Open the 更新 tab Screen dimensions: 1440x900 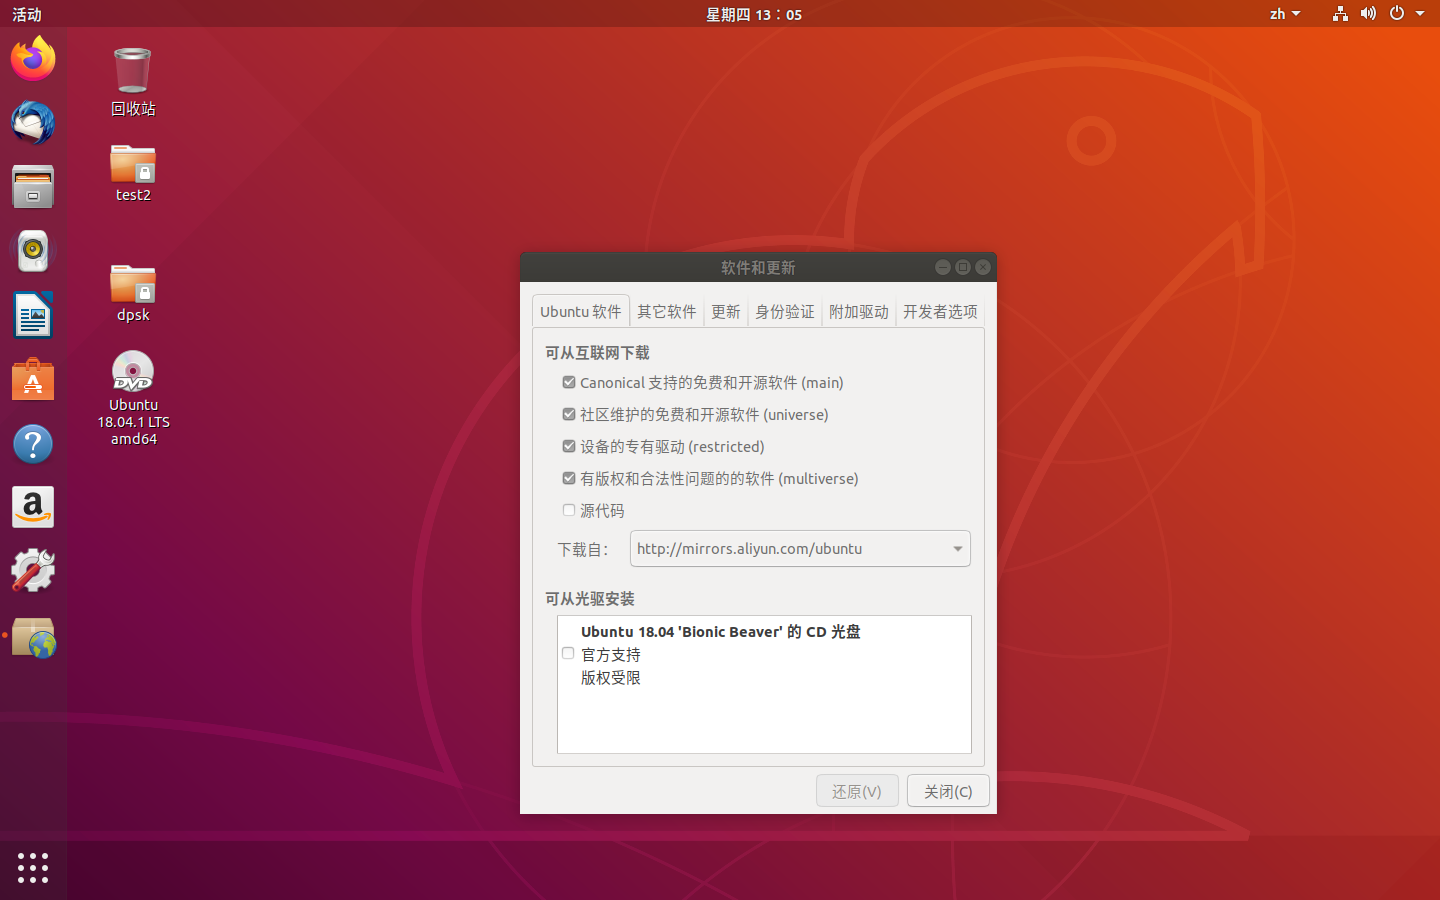click(726, 311)
